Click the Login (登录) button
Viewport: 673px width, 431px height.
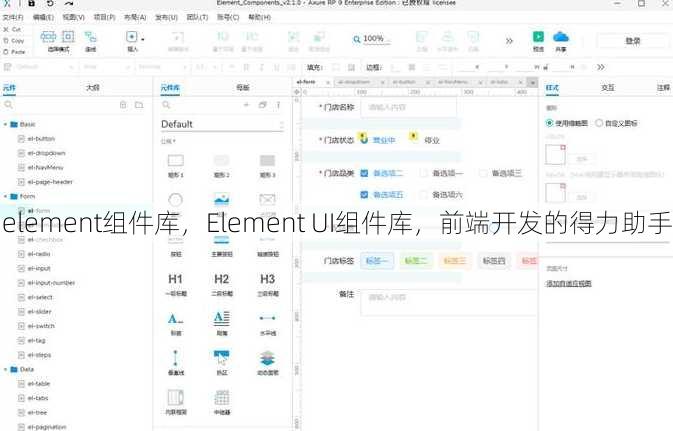pyautogui.click(x=633, y=41)
